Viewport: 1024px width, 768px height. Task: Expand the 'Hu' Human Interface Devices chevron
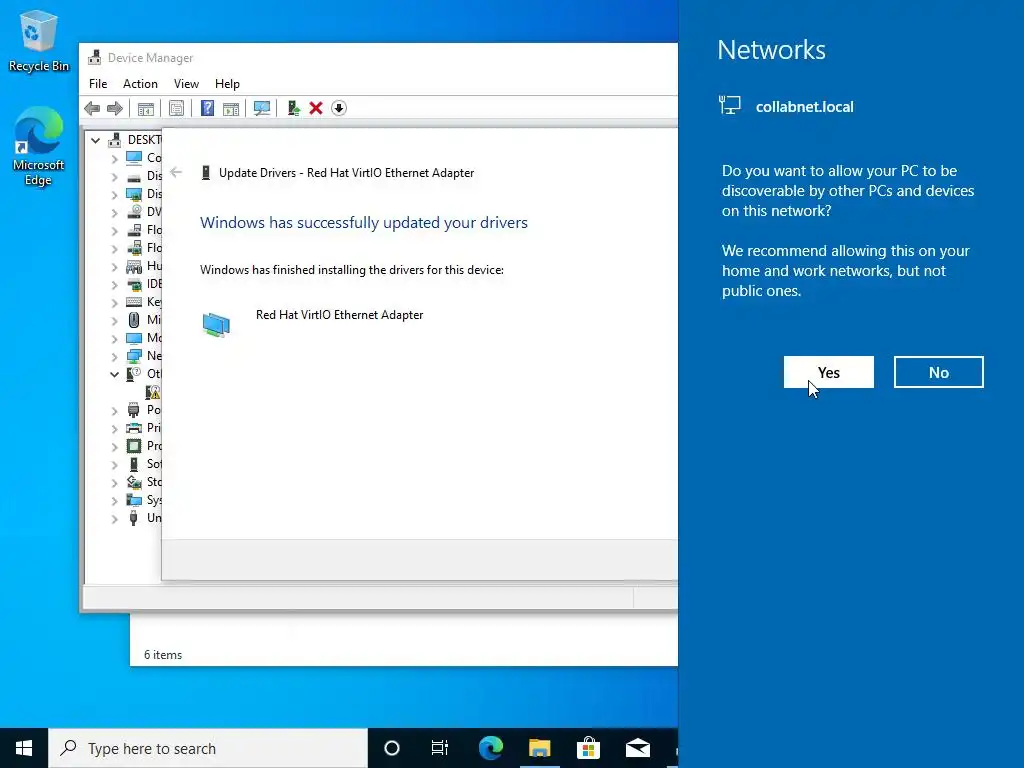115,266
